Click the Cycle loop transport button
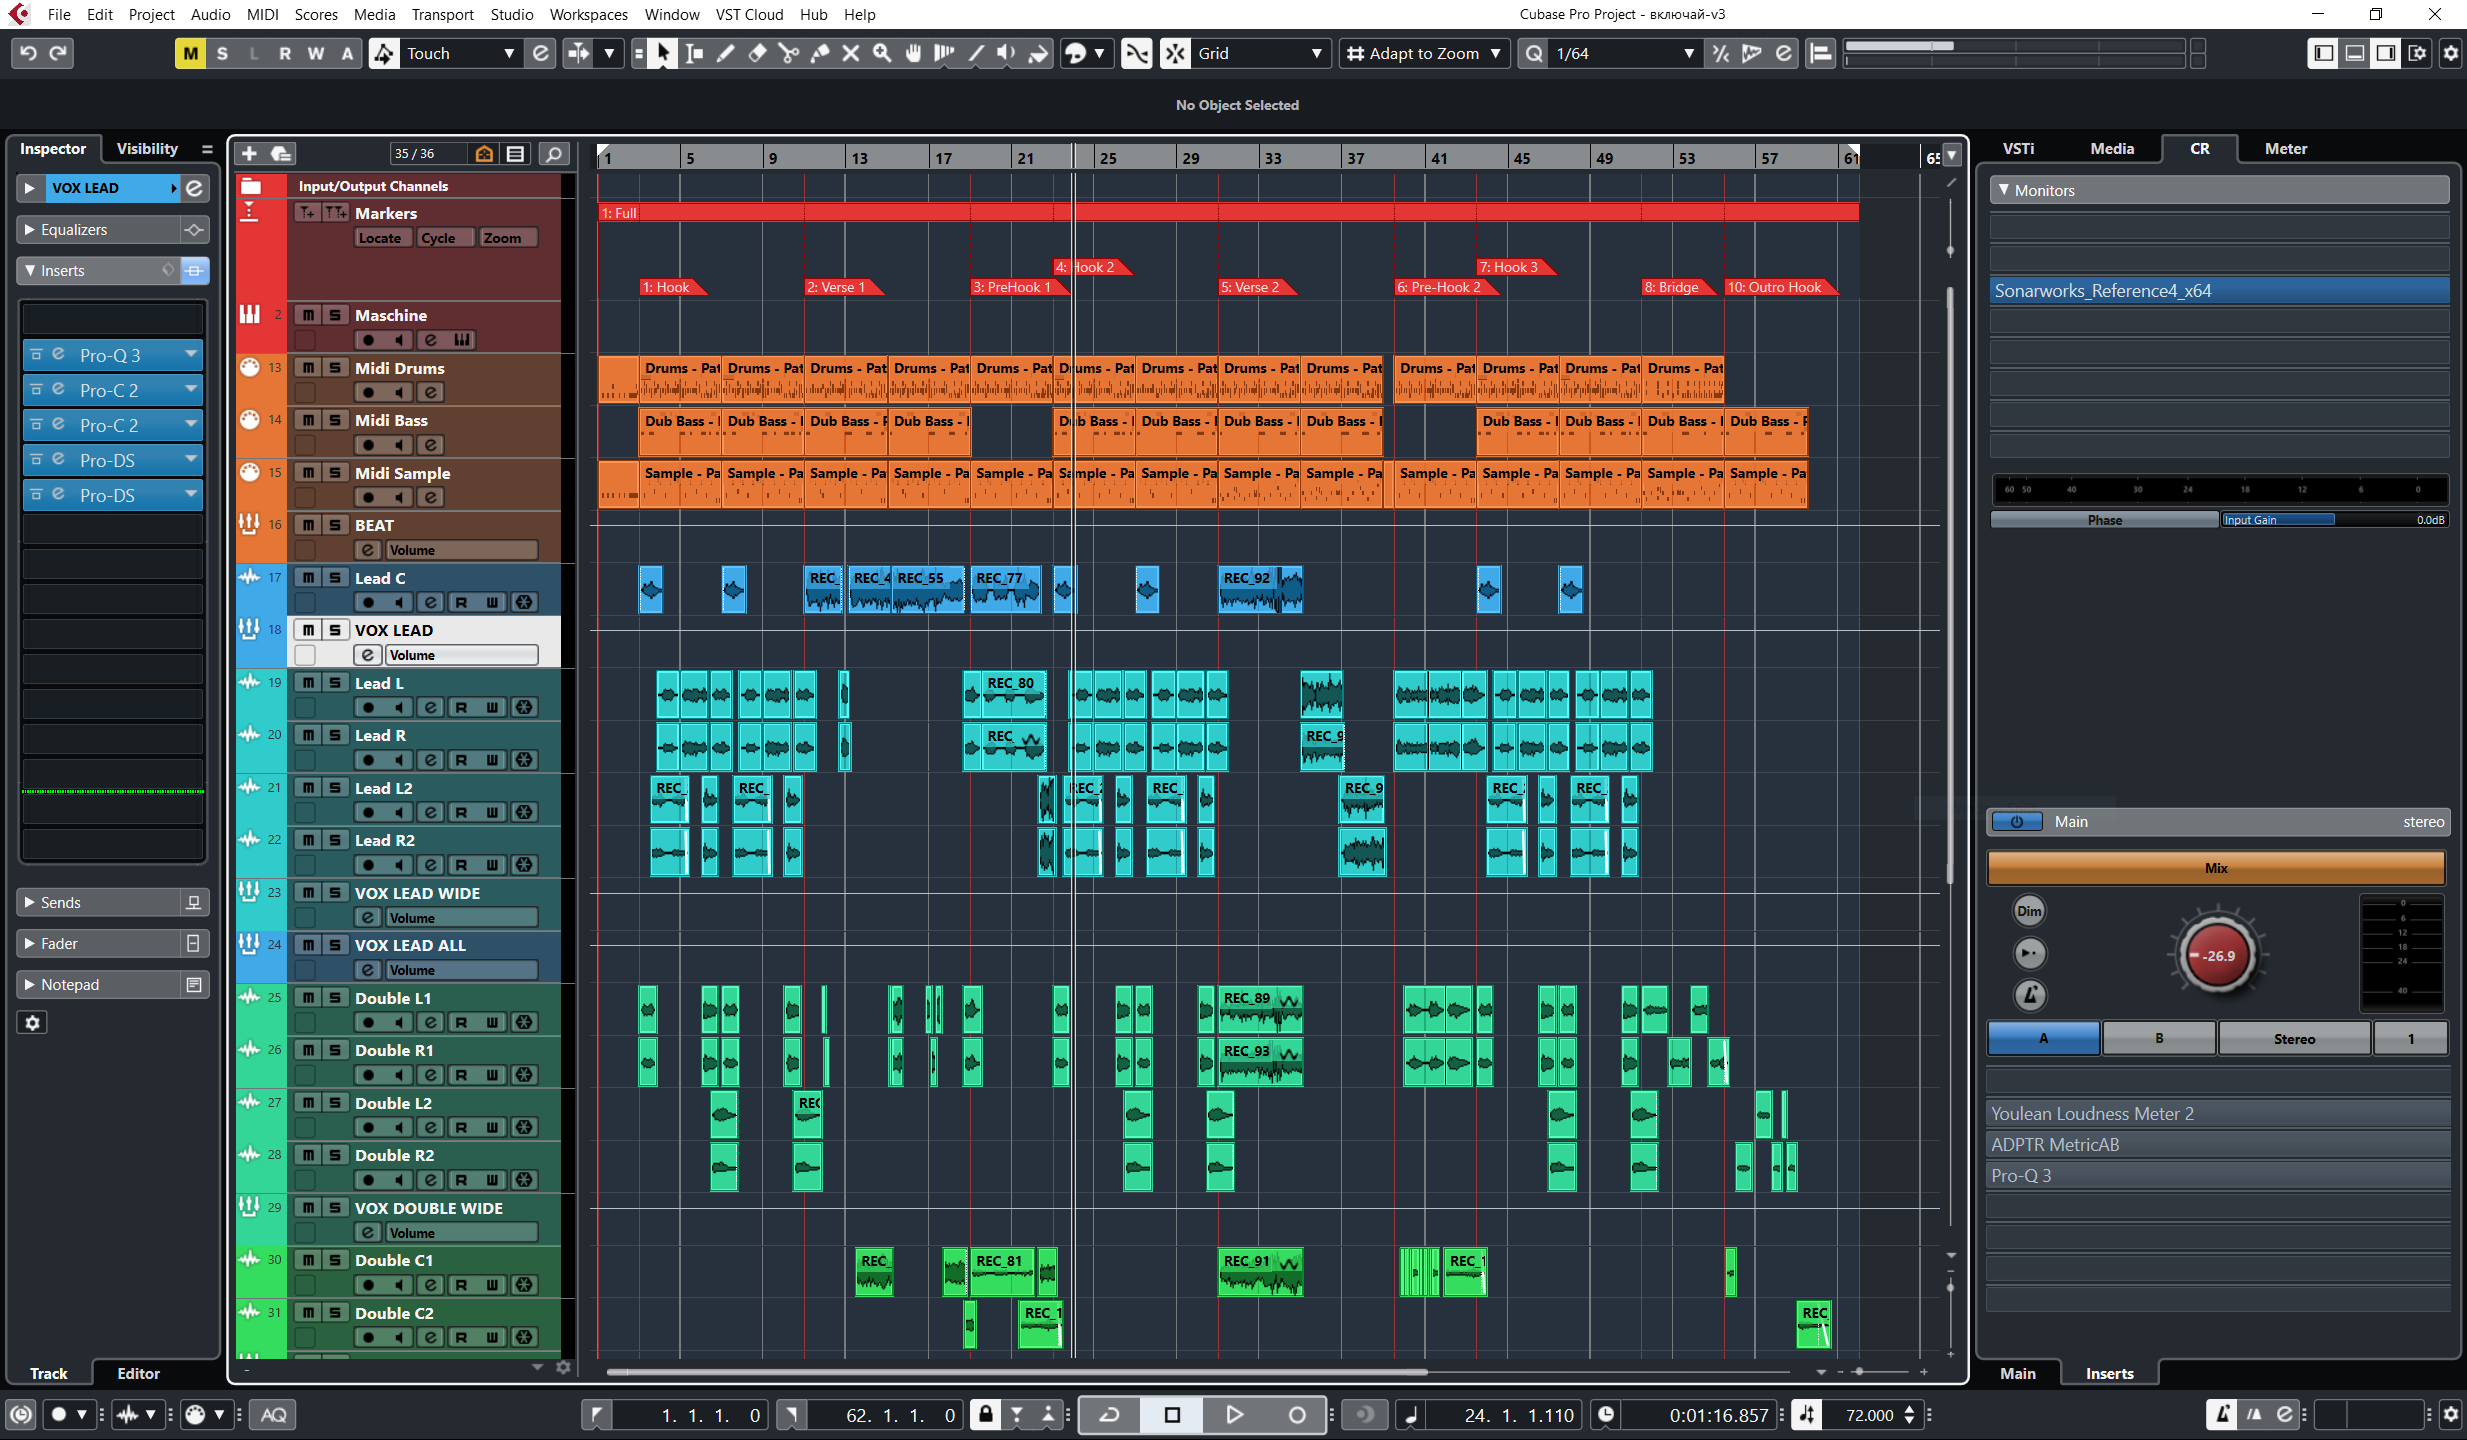The height and width of the screenshot is (1440, 2467). tap(1110, 1414)
